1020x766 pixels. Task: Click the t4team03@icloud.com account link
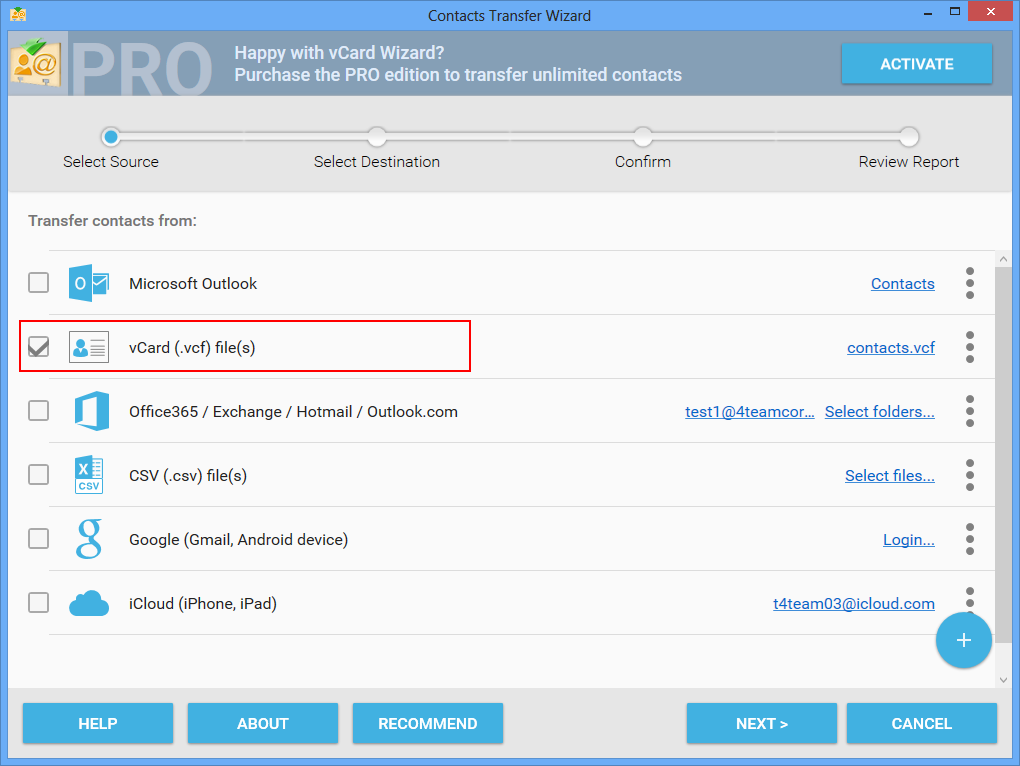(853, 603)
